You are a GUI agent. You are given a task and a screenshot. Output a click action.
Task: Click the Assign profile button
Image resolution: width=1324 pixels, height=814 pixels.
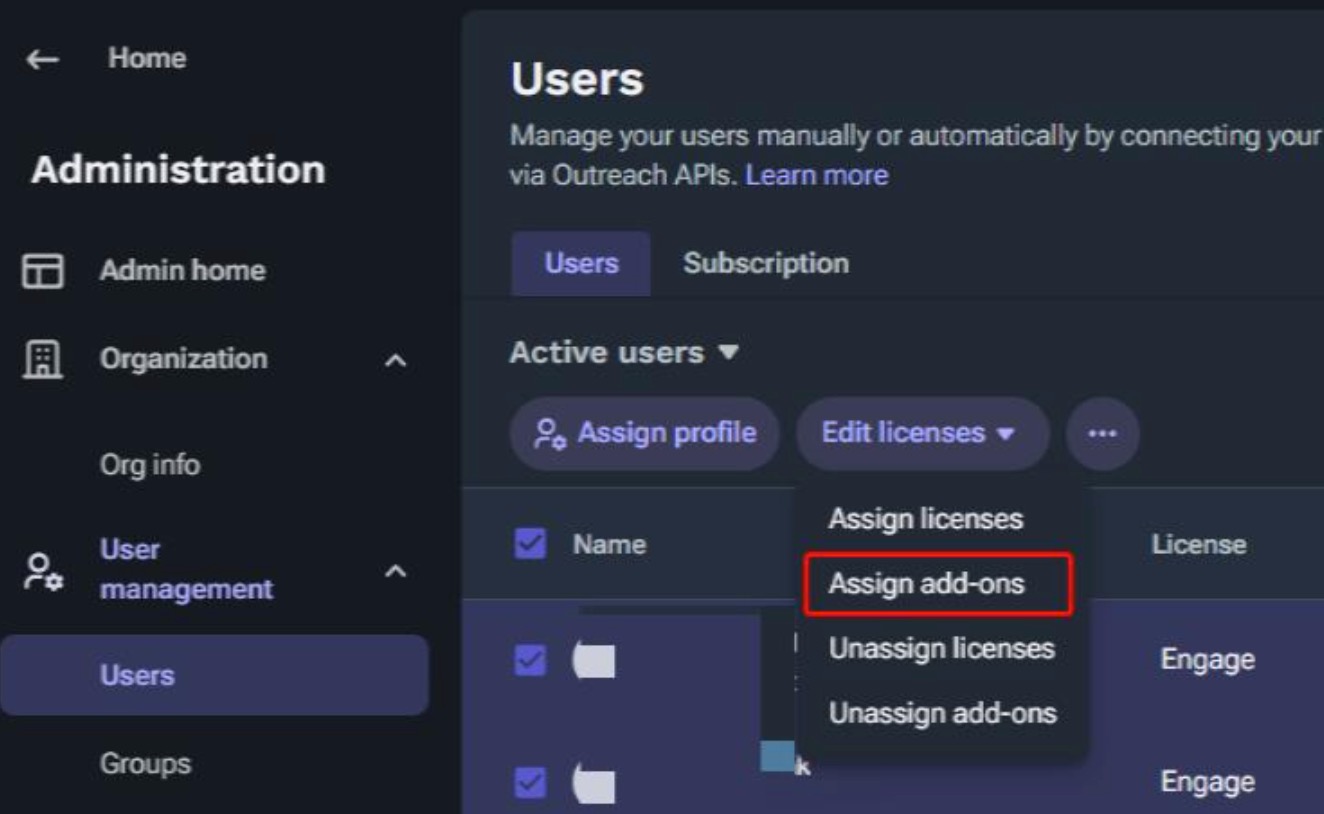point(645,434)
